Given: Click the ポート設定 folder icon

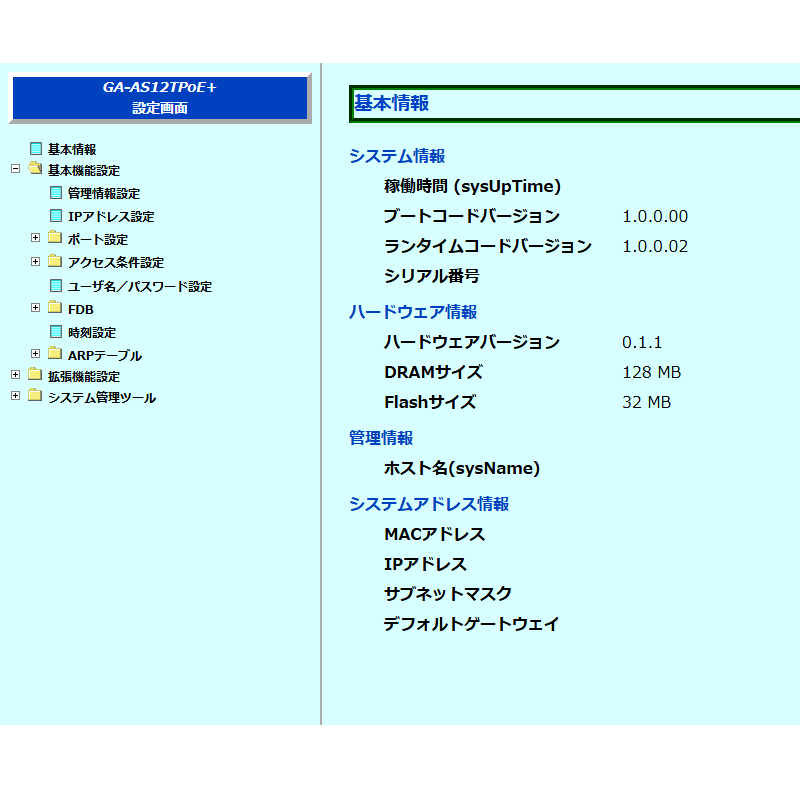Looking at the screenshot, I should coord(55,238).
